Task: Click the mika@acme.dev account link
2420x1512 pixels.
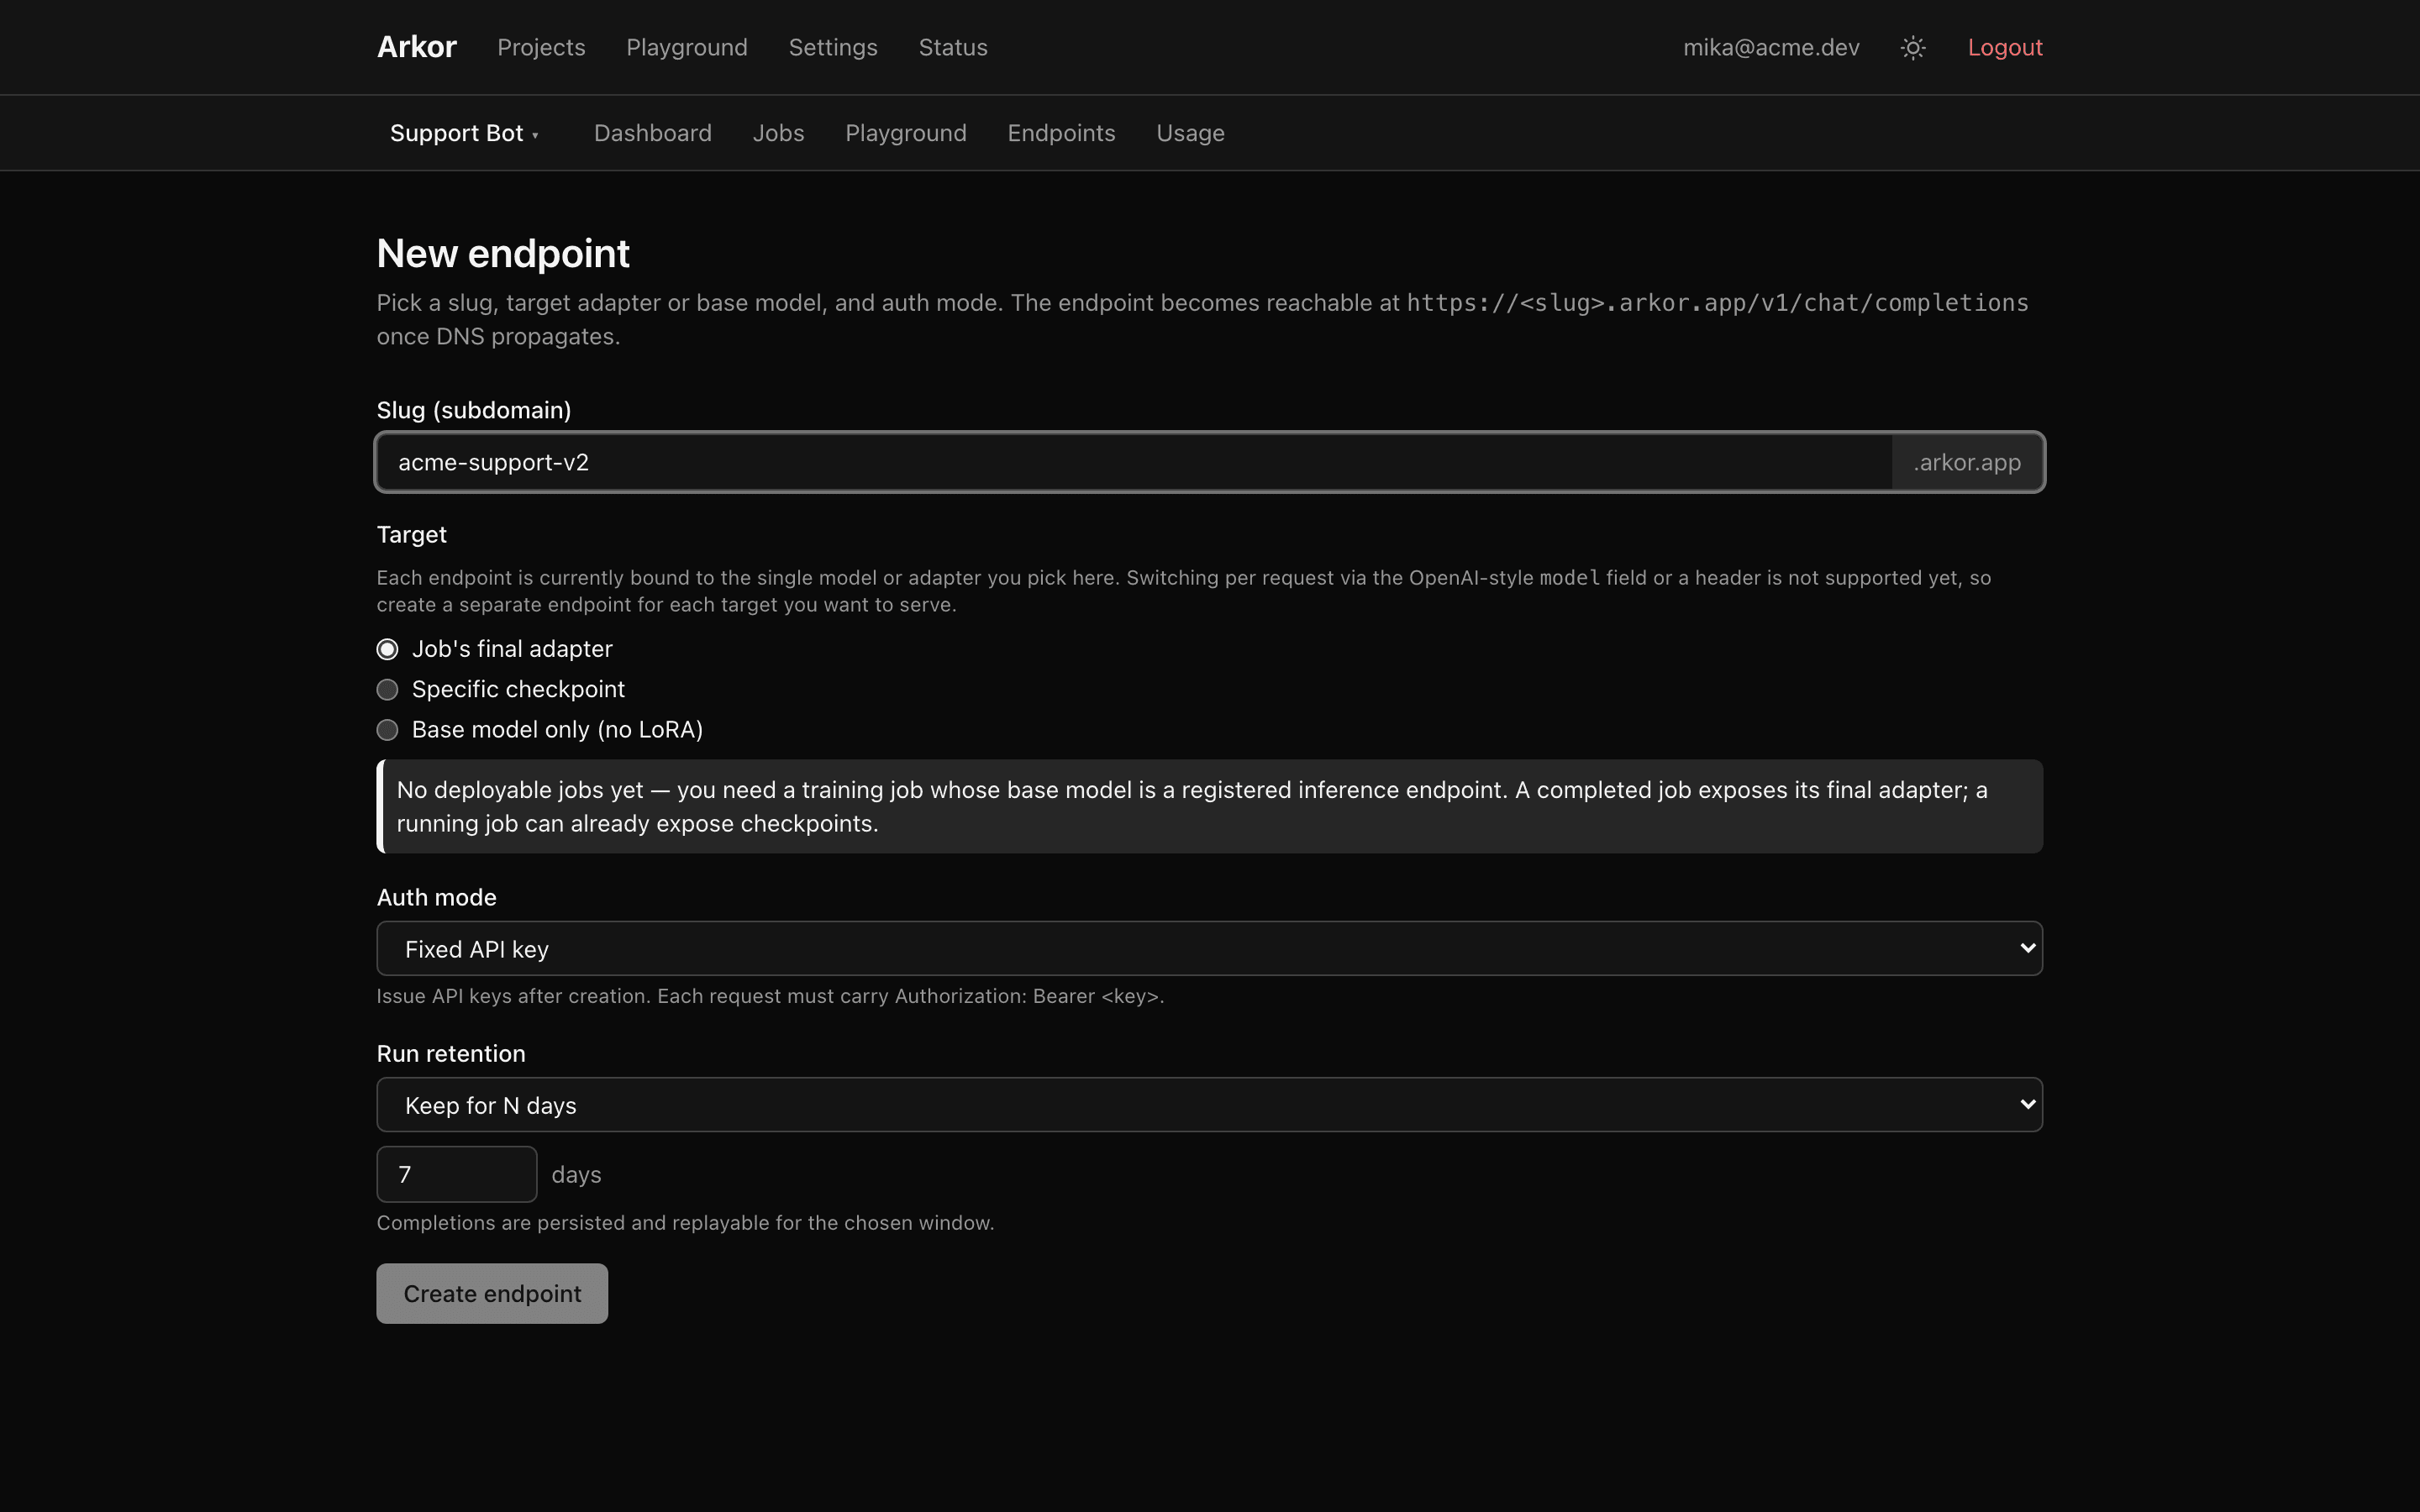Action: click(x=1771, y=47)
